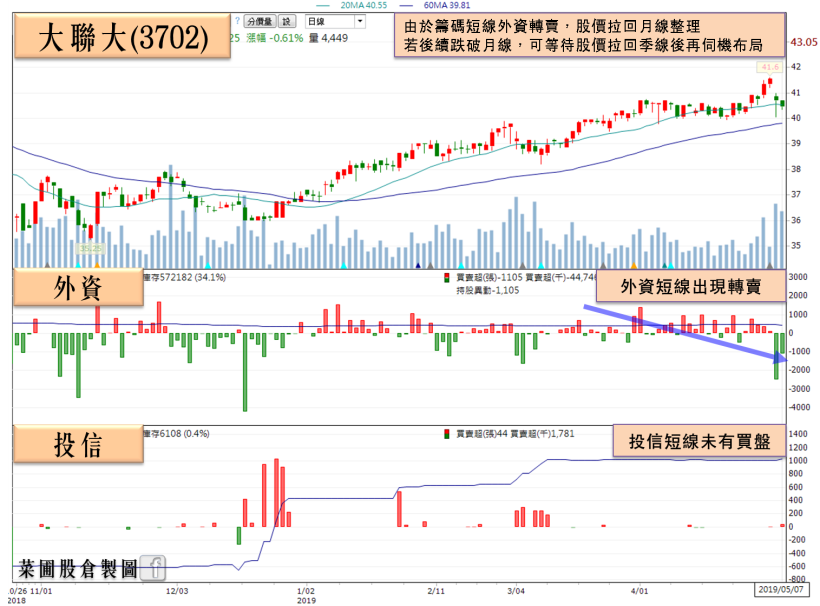Click the 庫存6108 (0.4%) investment trust holdings text
820x606 pixels.
pos(176,433)
